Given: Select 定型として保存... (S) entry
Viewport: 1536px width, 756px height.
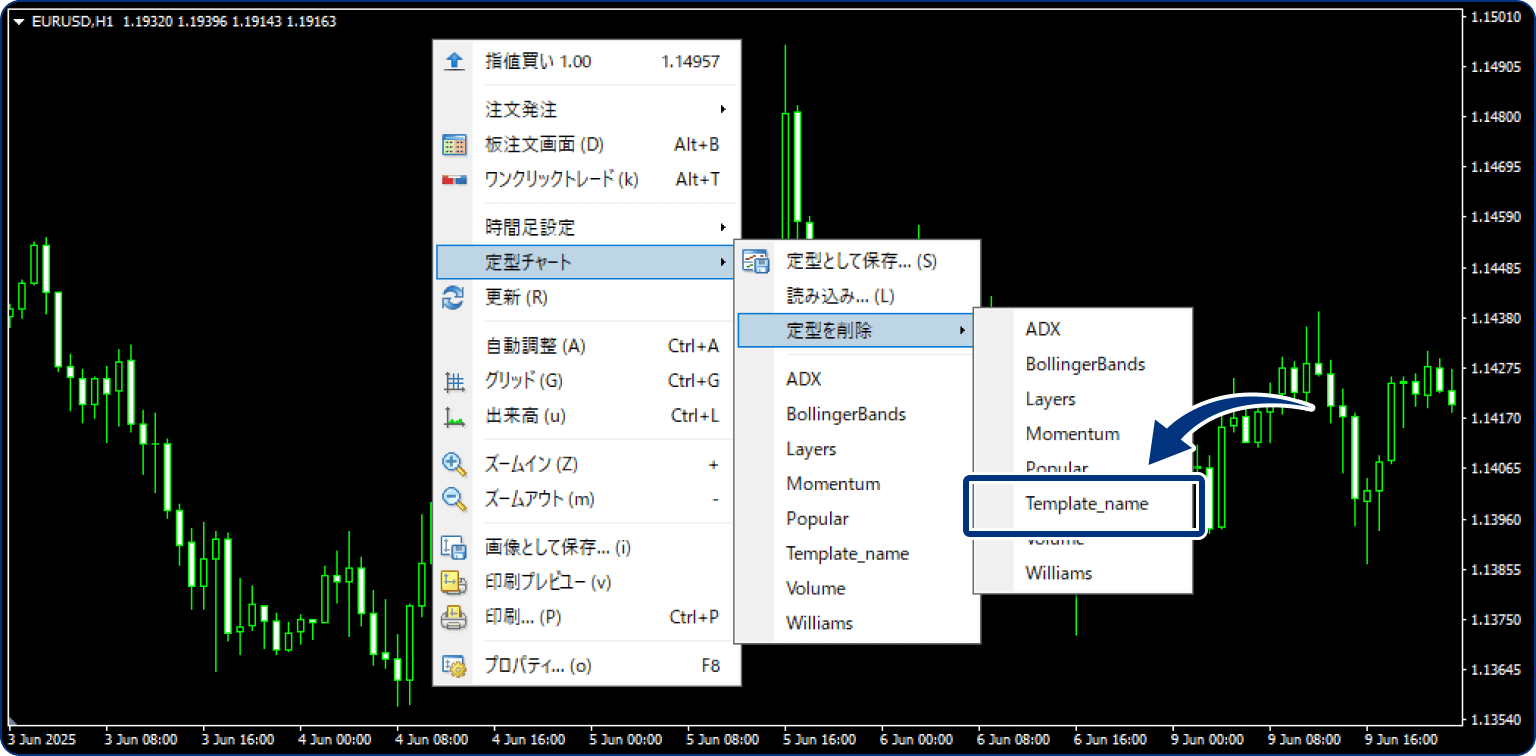Looking at the screenshot, I should [857, 262].
